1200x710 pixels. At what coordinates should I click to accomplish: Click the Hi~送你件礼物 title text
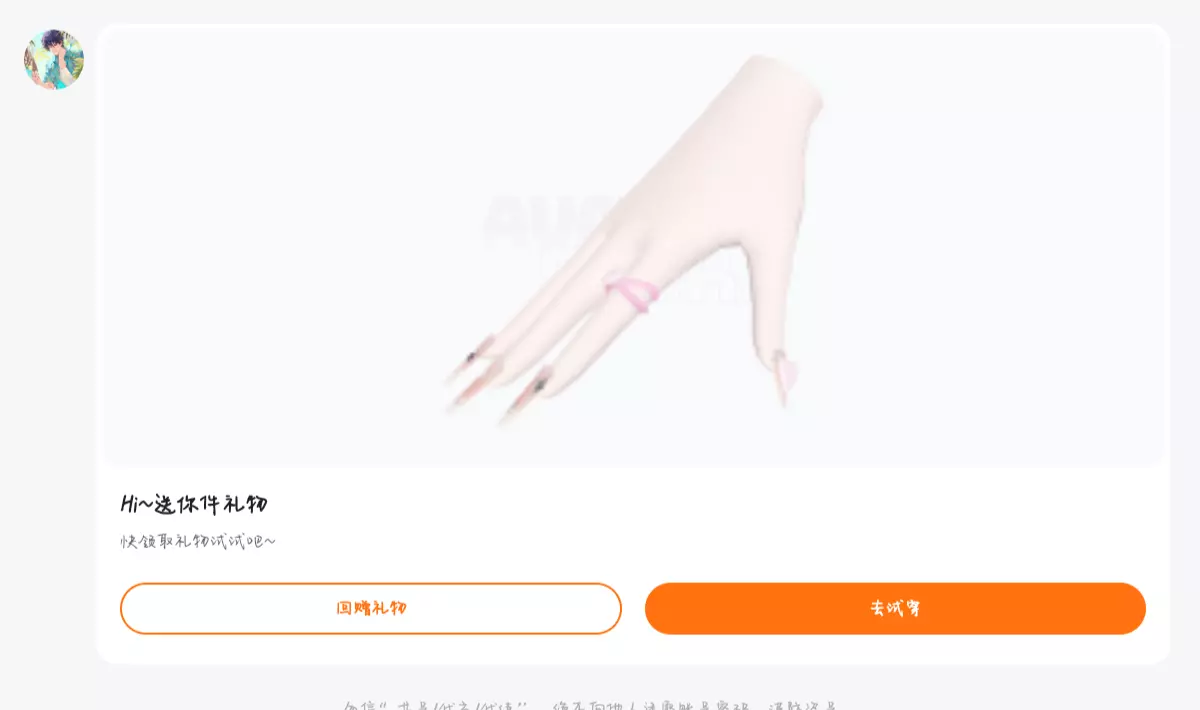coord(194,504)
